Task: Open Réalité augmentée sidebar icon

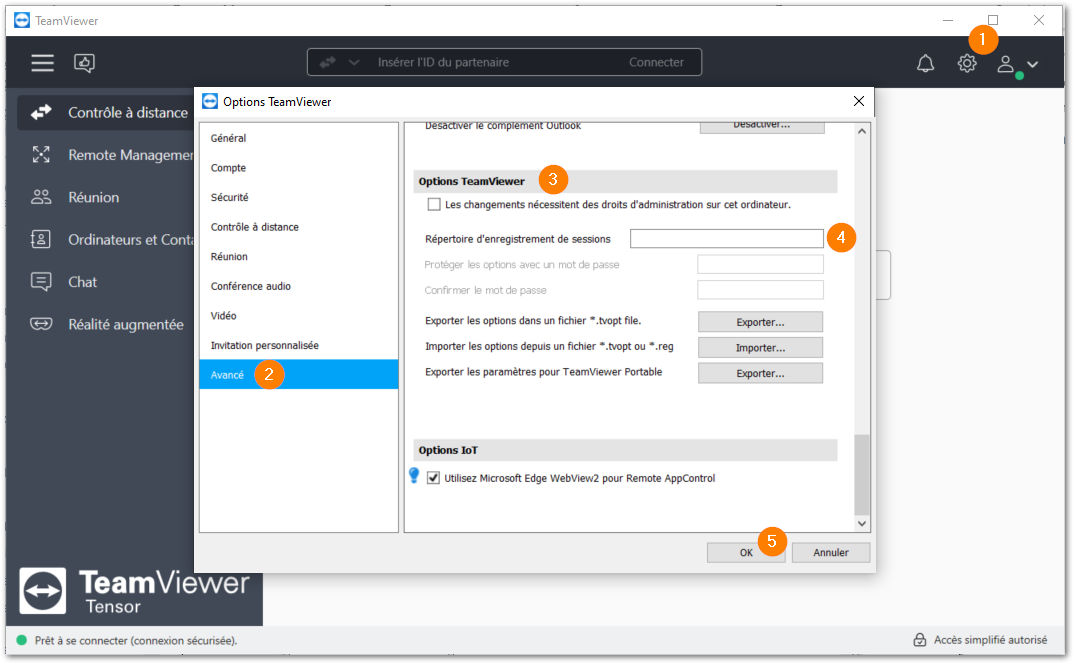Action: 41,324
